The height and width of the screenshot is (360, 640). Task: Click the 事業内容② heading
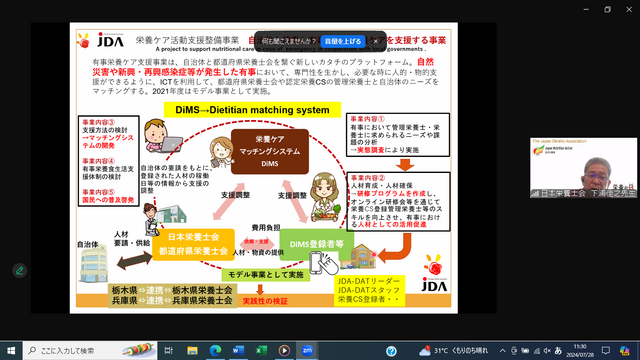368,178
